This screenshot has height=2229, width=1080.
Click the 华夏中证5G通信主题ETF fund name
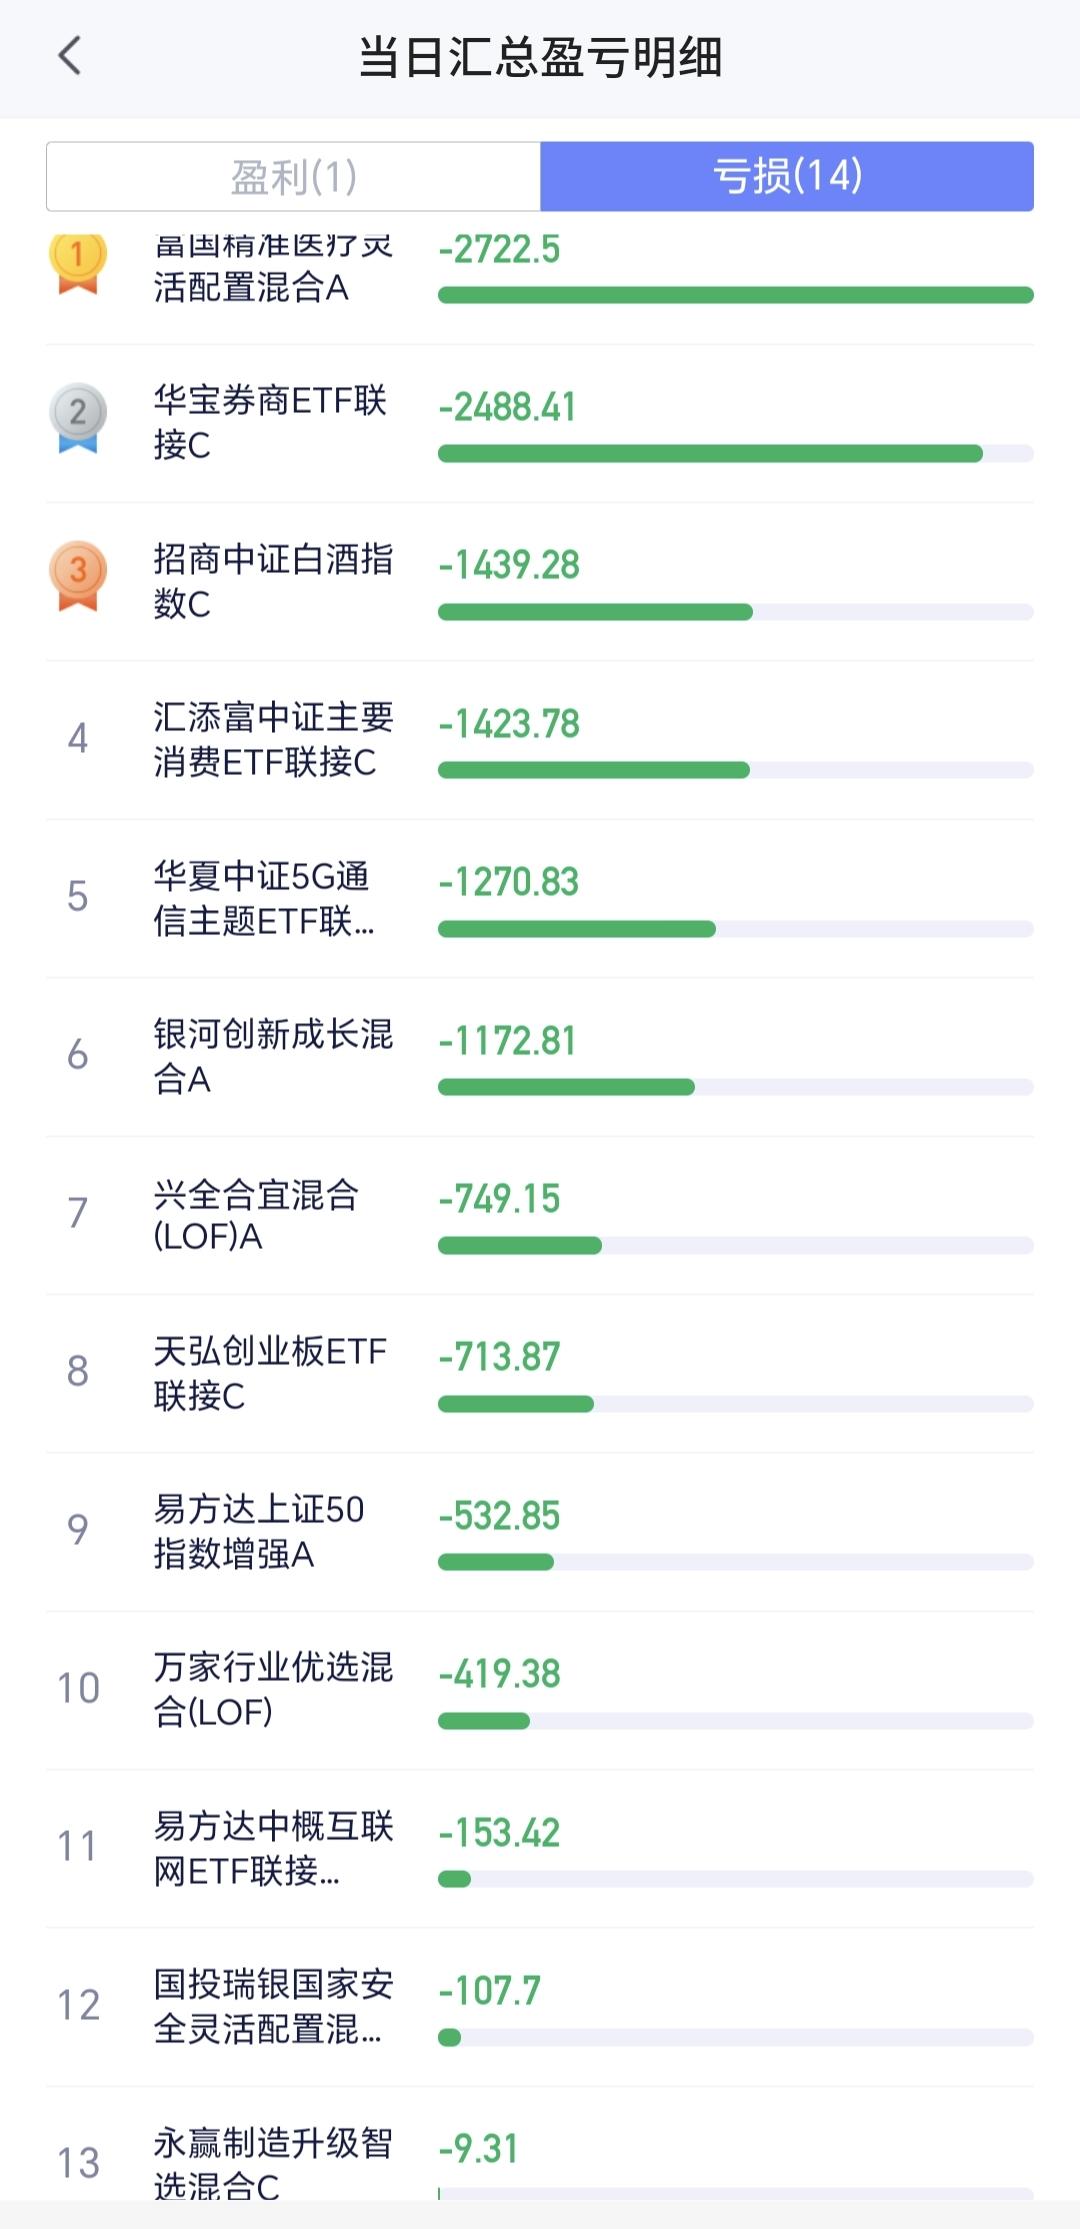pyautogui.click(x=264, y=898)
